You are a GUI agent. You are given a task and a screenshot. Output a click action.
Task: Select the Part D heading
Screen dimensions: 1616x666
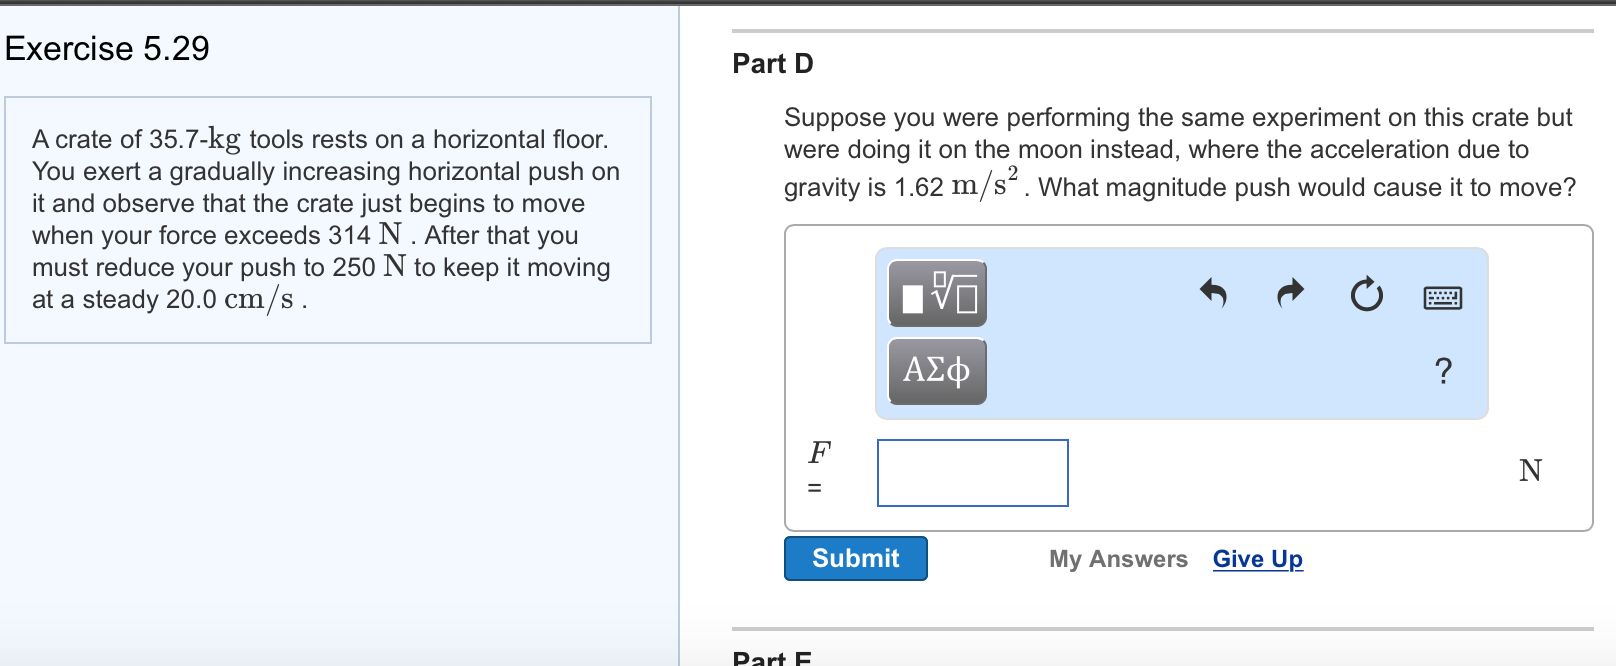point(771,63)
